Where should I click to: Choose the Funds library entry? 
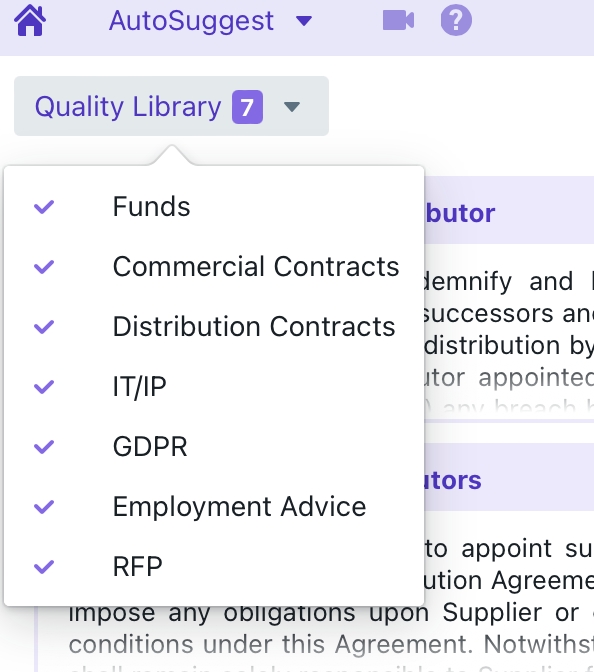click(151, 207)
